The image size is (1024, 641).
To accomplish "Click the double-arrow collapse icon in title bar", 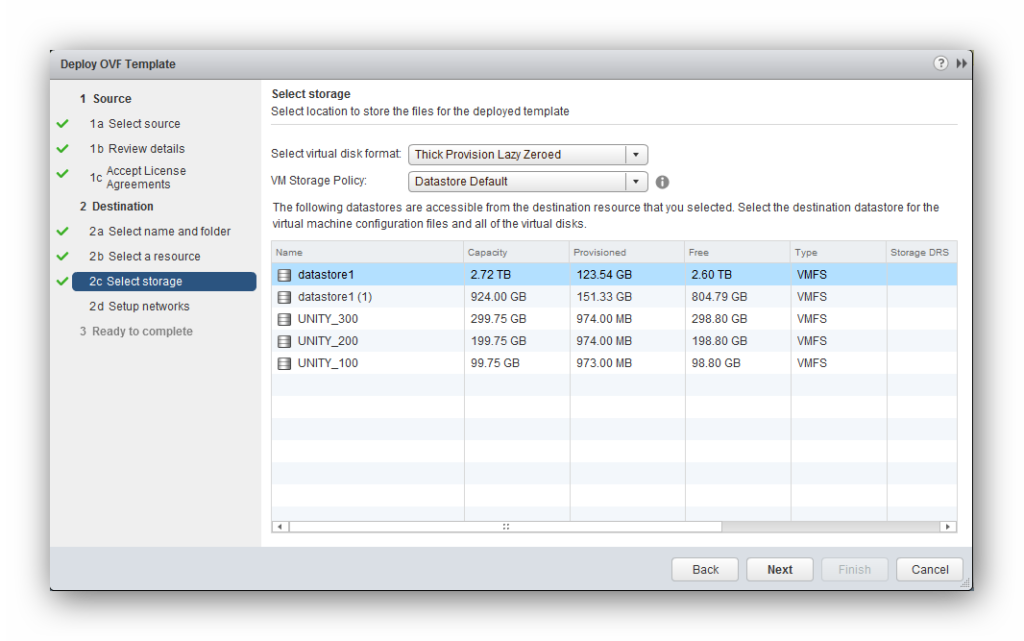I will 961,62.
